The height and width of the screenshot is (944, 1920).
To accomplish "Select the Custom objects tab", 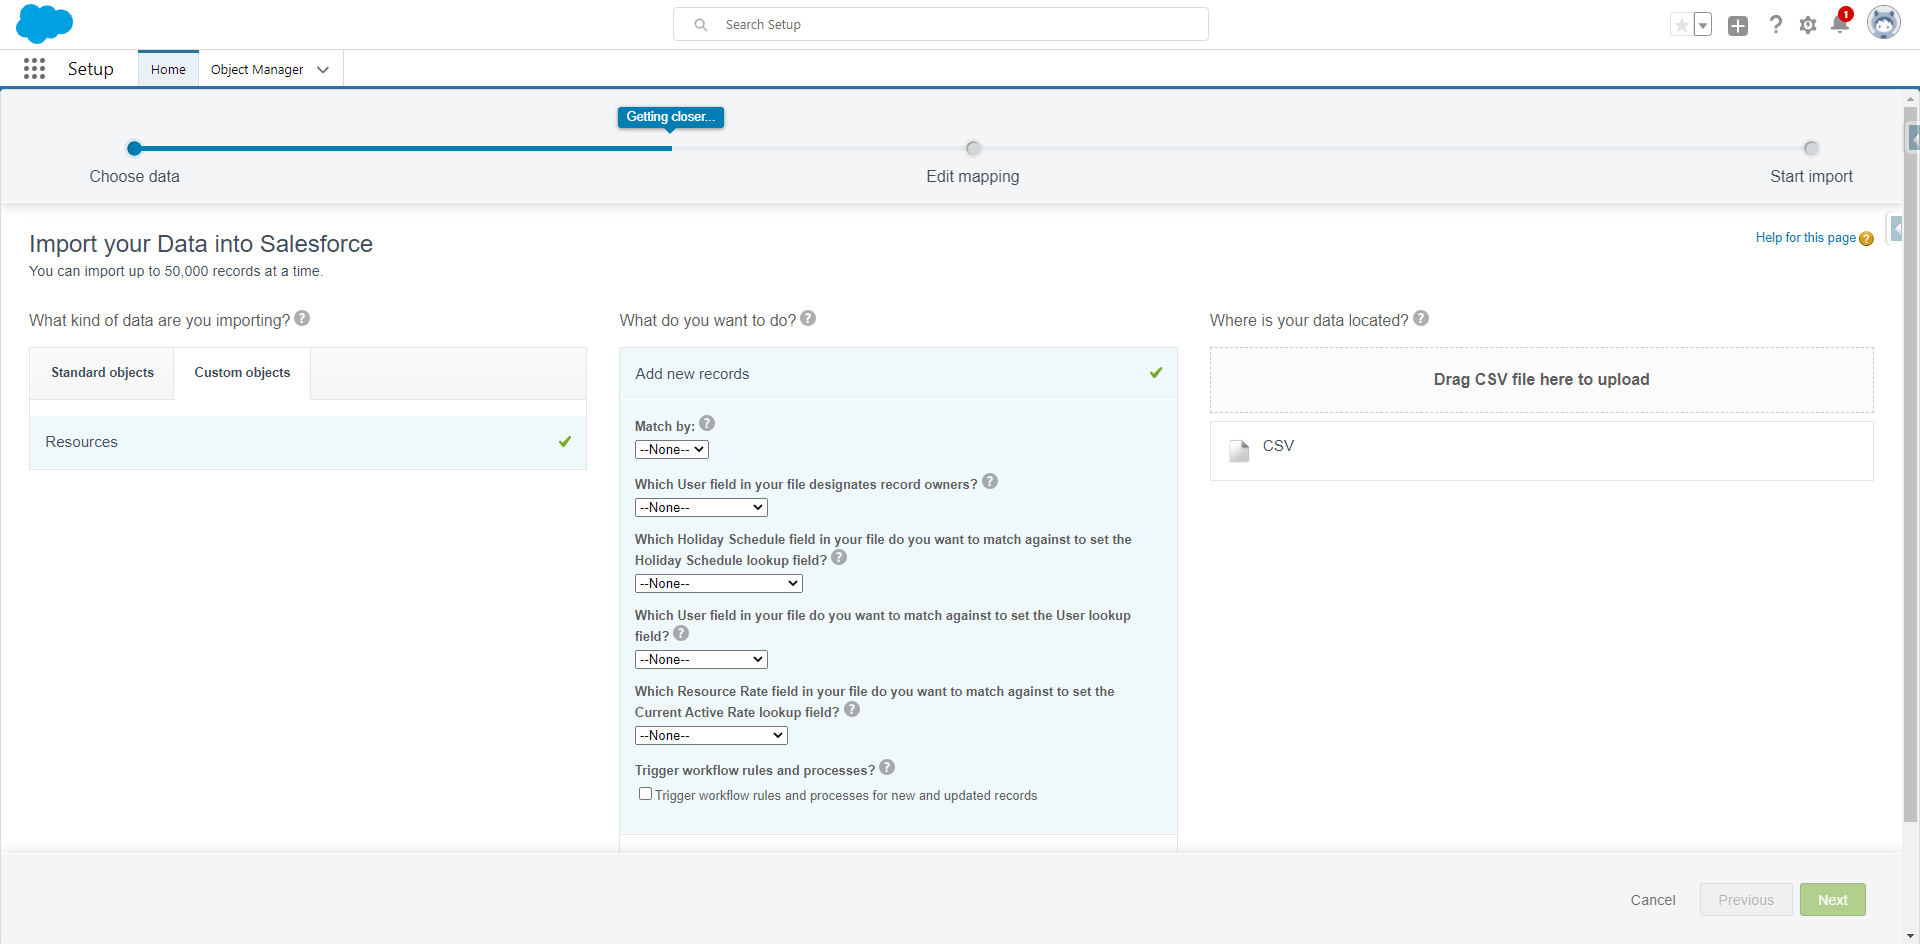I will [x=242, y=373].
